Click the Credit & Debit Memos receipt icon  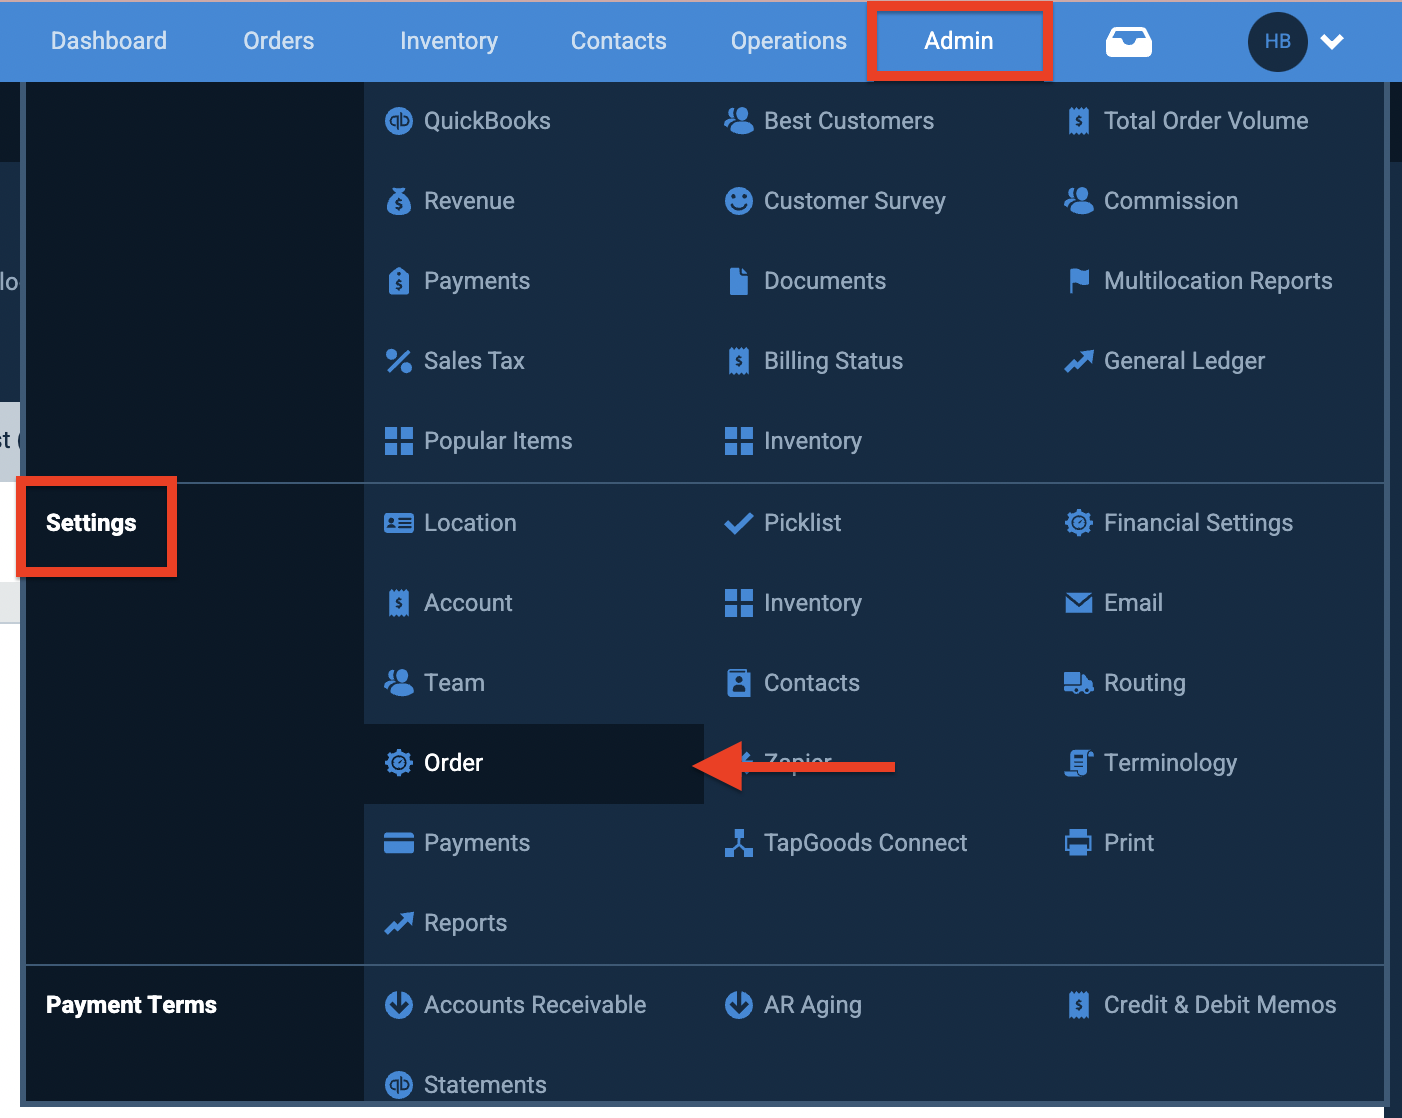coord(1079,1005)
